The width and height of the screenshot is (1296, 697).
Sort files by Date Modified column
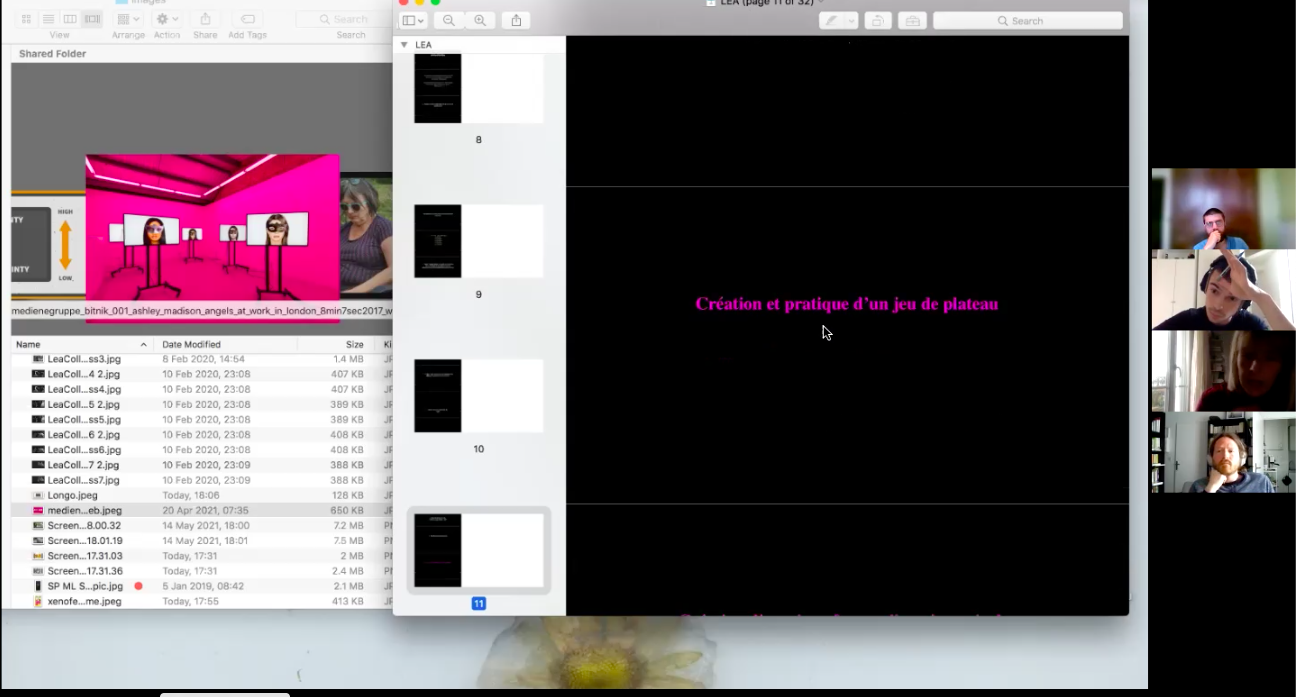click(x=226, y=344)
